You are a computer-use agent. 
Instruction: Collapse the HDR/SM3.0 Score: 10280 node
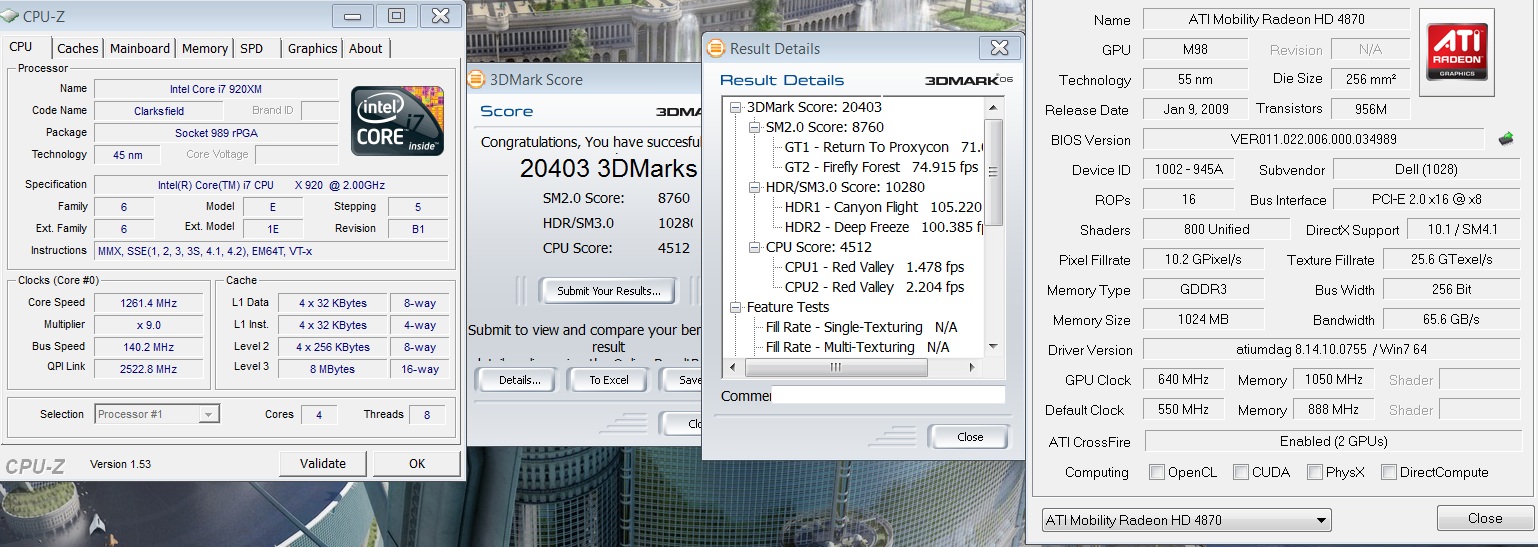755,187
